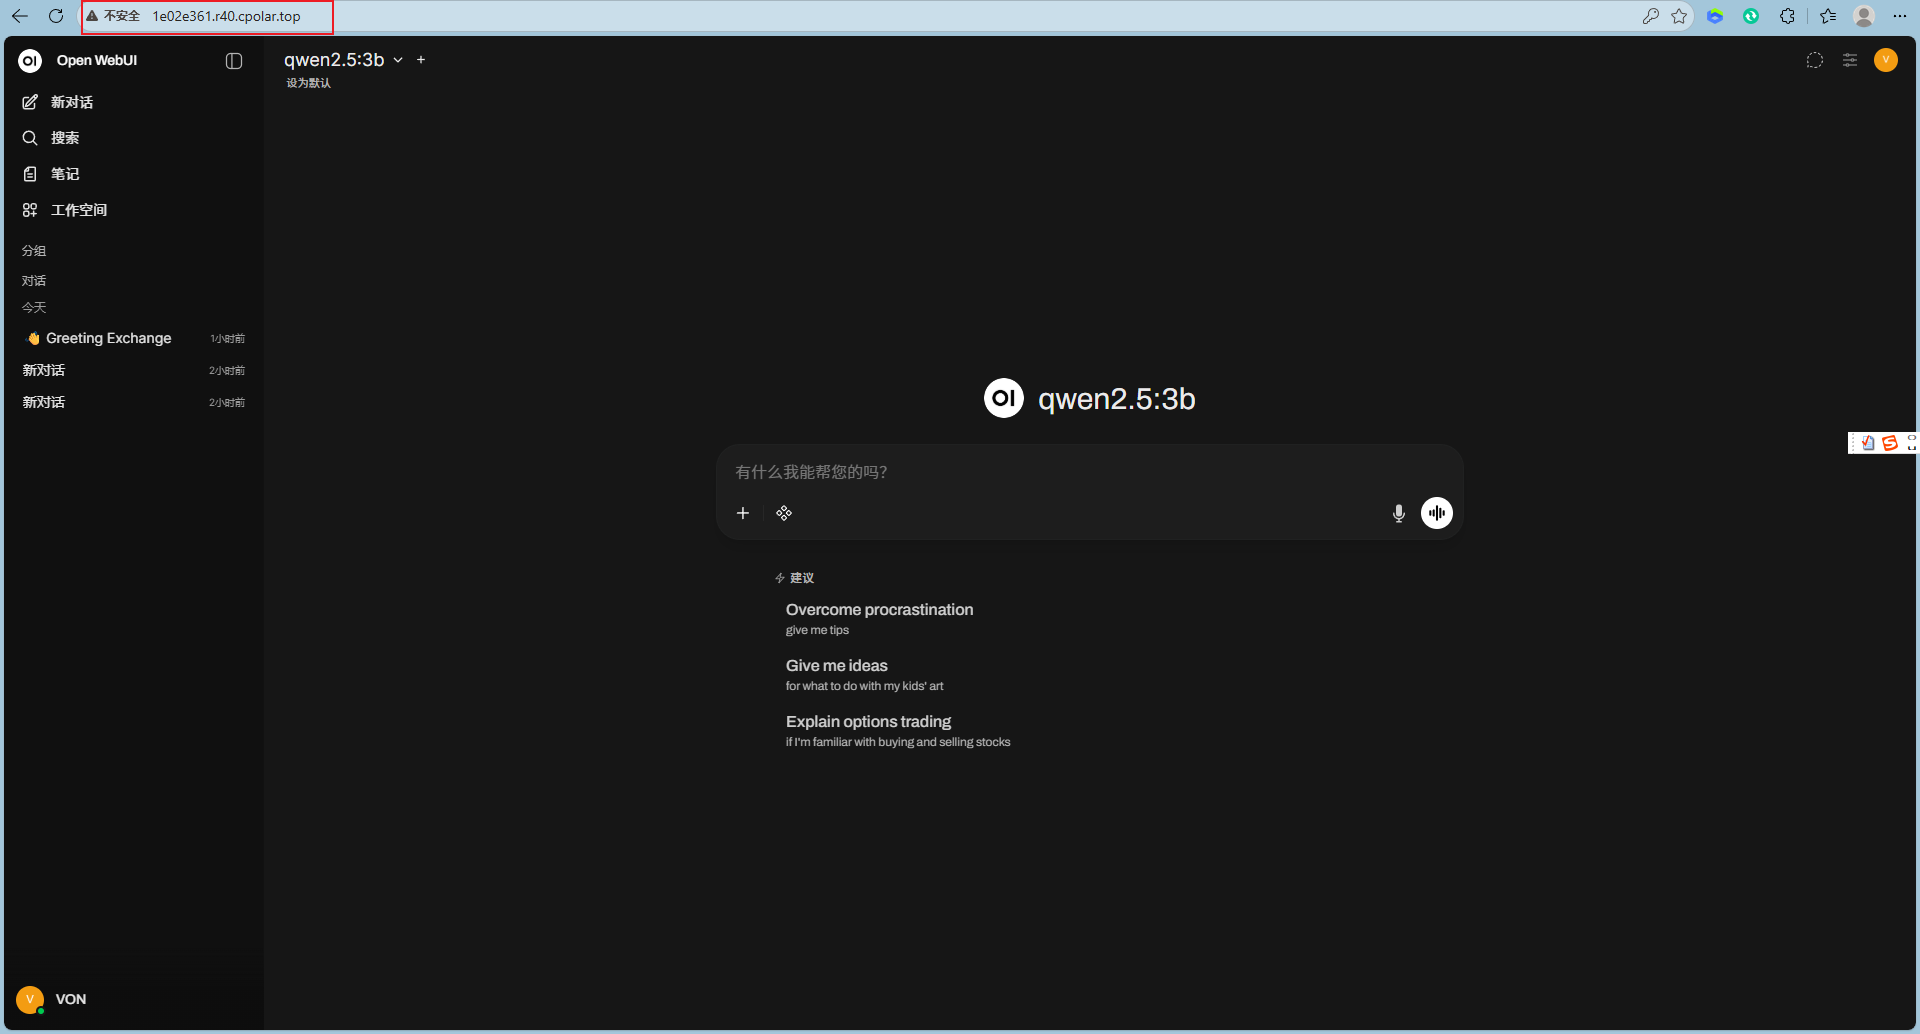Start voice mode with waveform button

pyautogui.click(x=1437, y=513)
